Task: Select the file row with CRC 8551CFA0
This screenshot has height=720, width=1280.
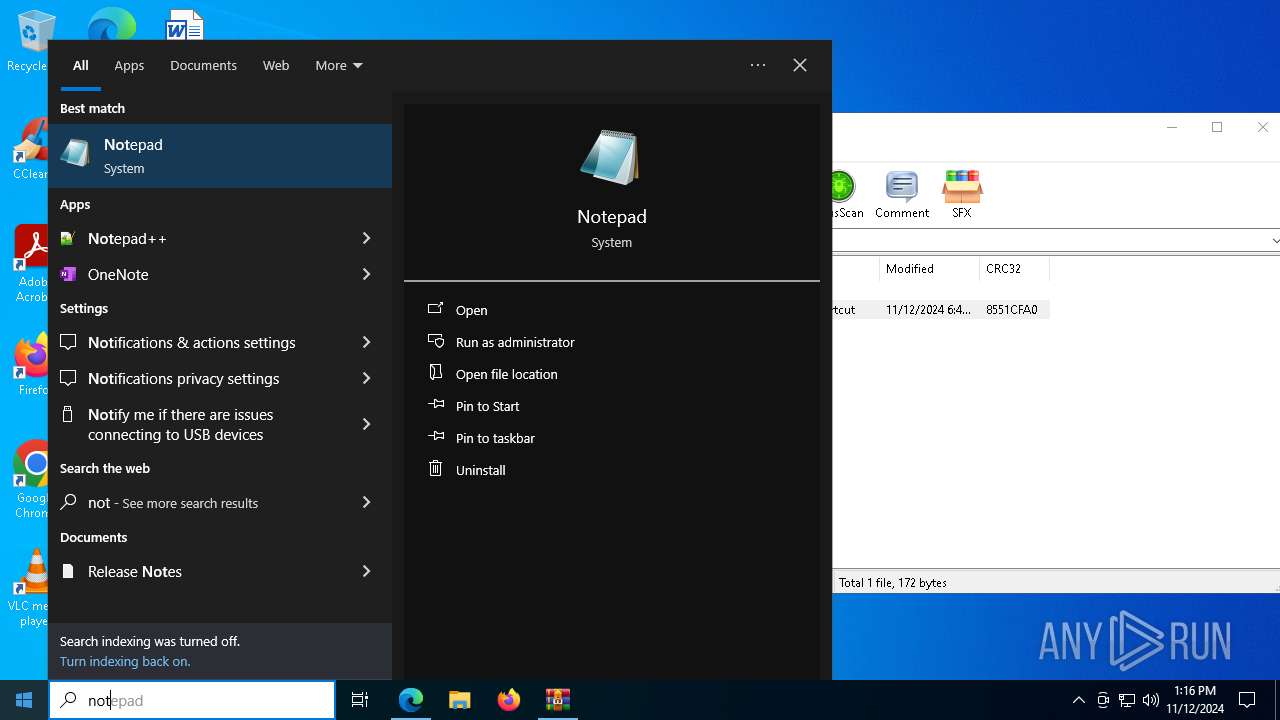Action: 941,310
